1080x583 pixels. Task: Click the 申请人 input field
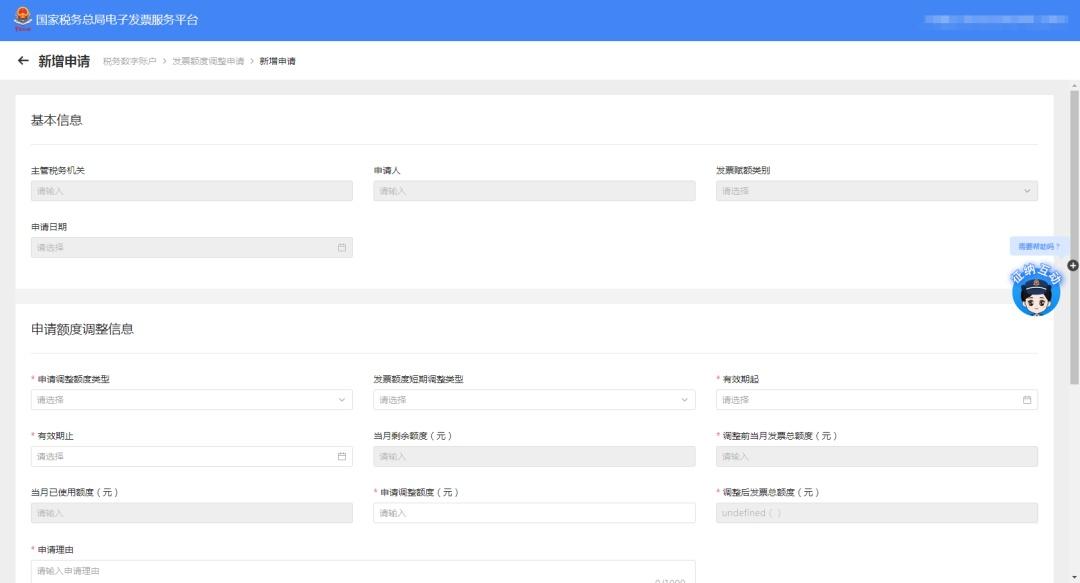coord(534,191)
